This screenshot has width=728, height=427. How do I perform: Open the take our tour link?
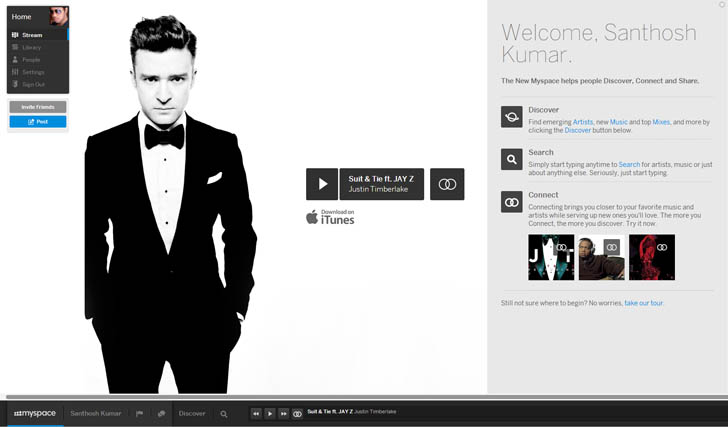[644, 303]
